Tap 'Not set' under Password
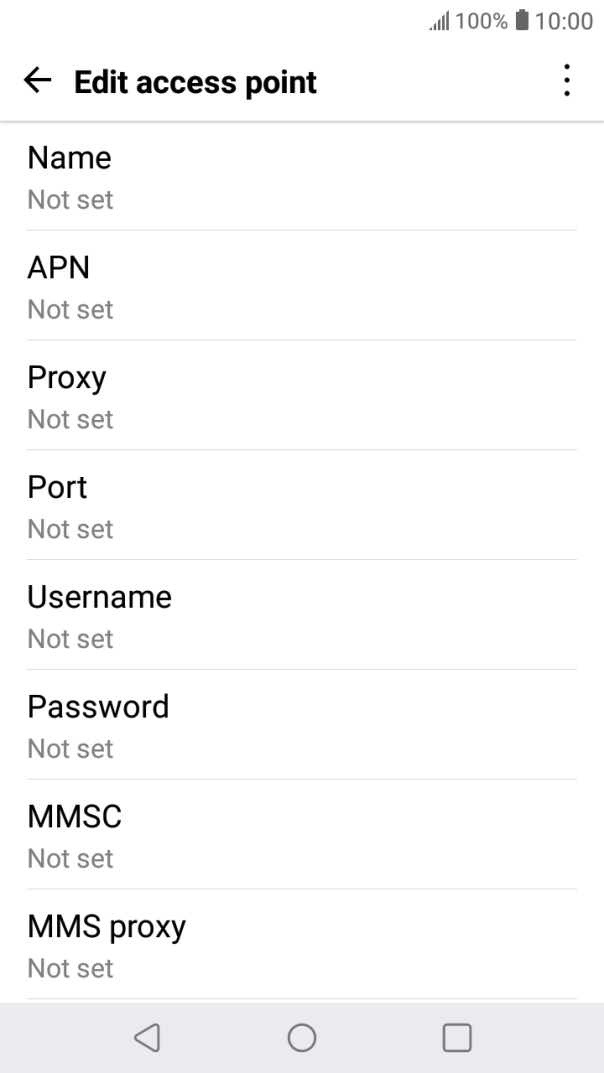Screen dimensions: 604x1073 70,749
